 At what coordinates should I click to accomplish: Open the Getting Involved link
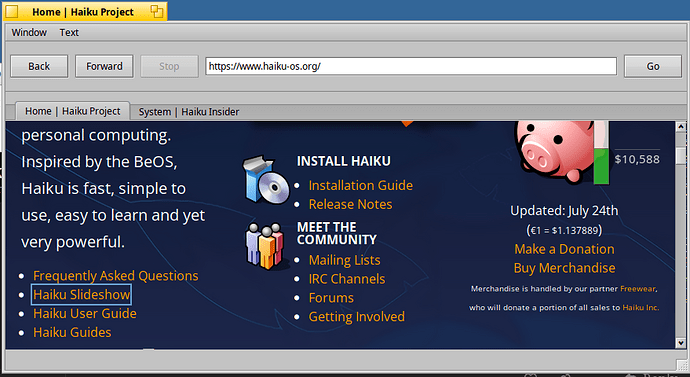pyautogui.click(x=357, y=317)
